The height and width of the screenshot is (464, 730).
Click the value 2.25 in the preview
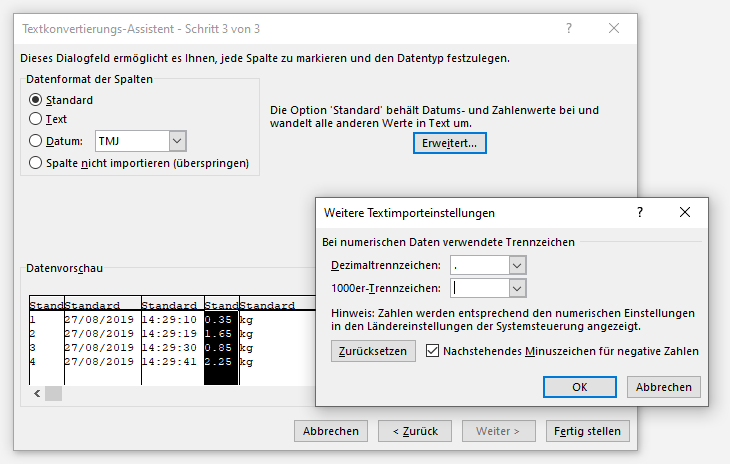pos(218,362)
